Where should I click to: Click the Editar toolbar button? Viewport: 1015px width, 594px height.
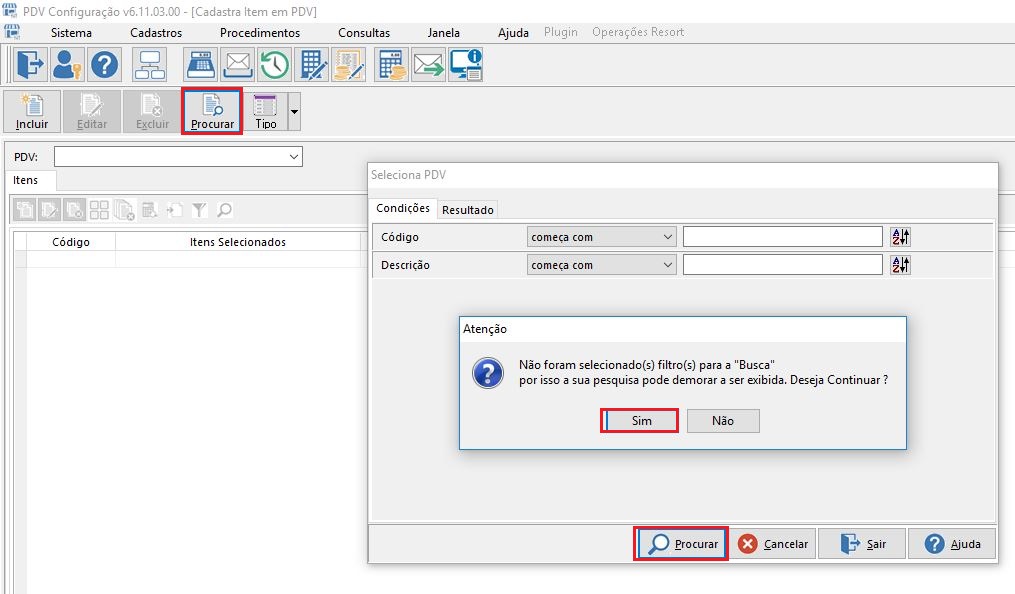(92, 111)
